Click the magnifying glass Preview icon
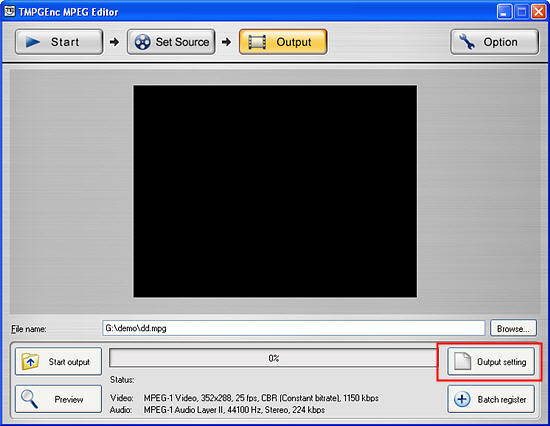Image resolution: width=550 pixels, height=426 pixels. 29,399
